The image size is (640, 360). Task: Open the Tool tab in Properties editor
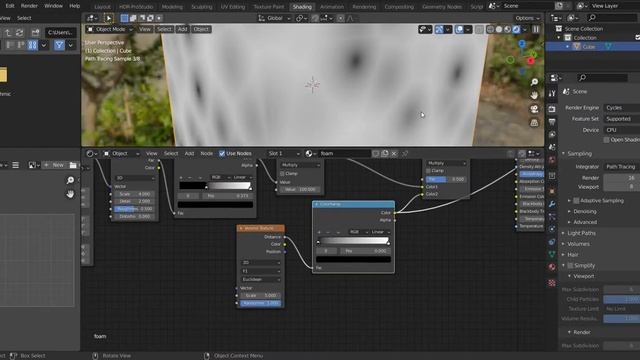(x=552, y=93)
